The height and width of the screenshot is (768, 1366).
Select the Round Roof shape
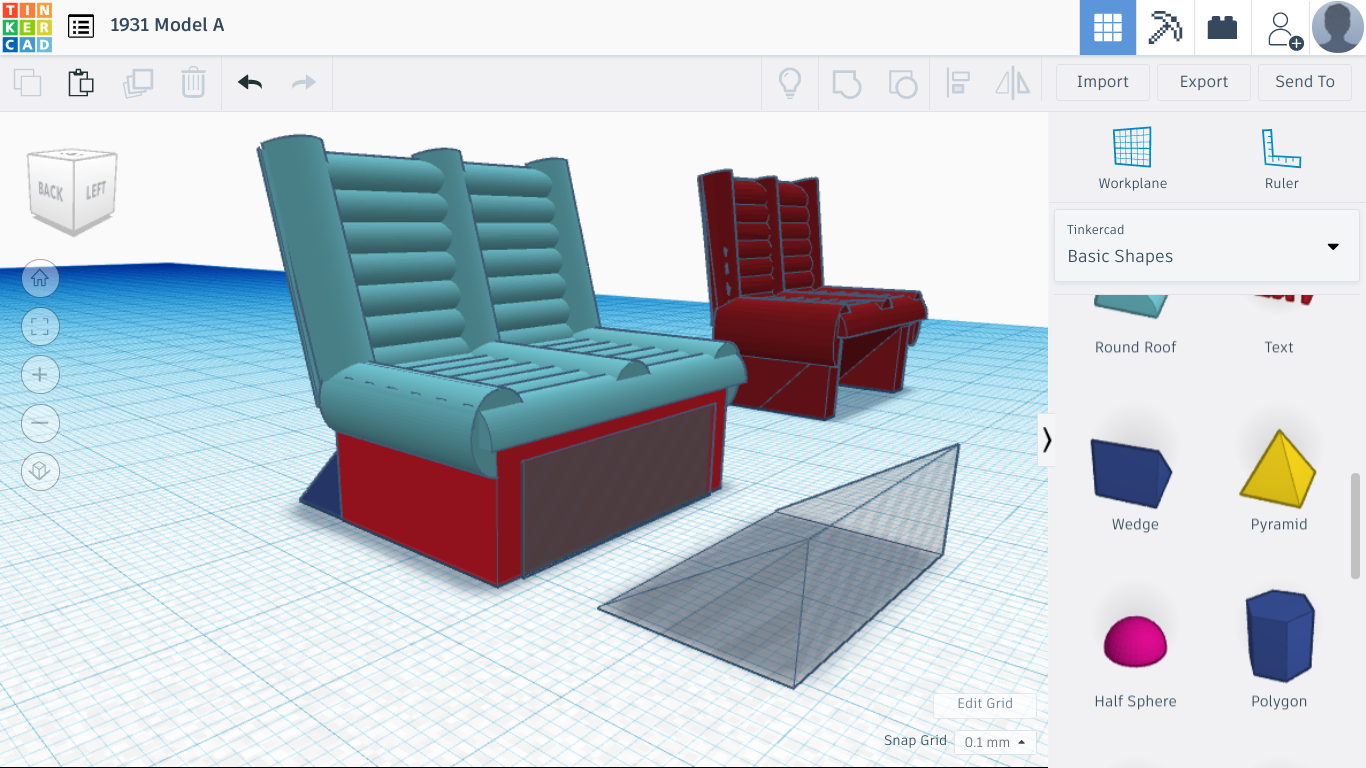coord(1135,326)
